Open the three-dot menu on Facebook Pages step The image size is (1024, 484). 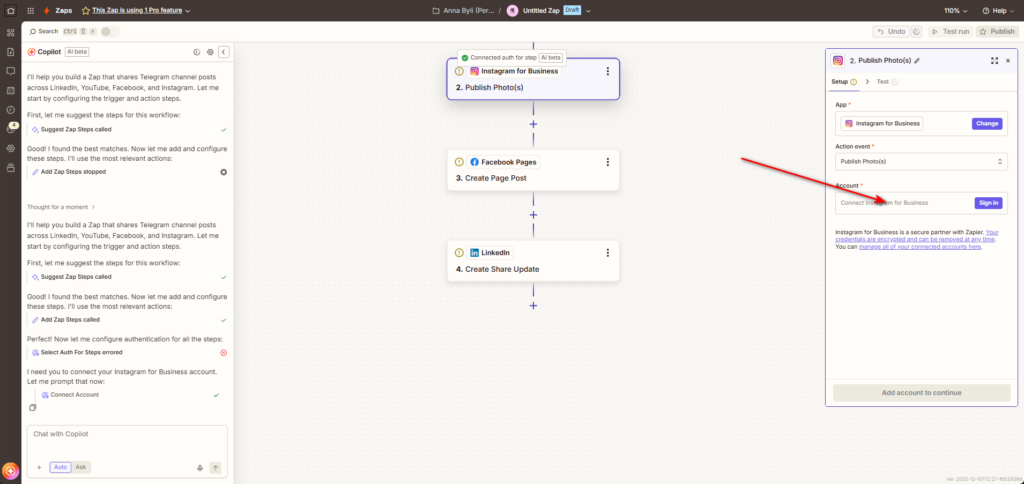607,162
